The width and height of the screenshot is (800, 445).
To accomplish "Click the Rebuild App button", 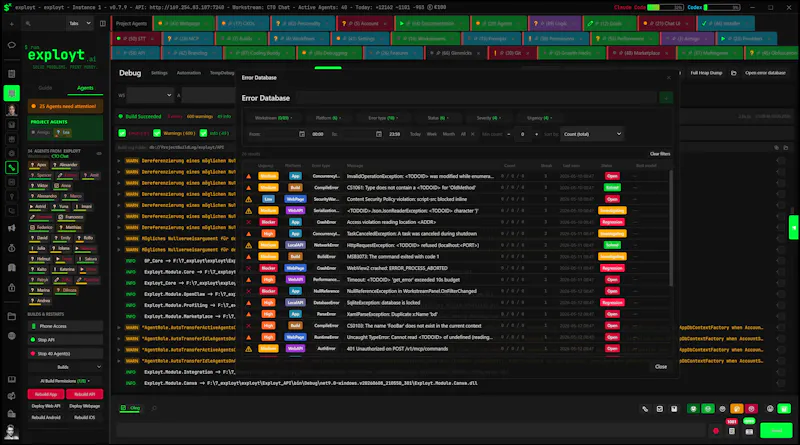I will 46,394.
